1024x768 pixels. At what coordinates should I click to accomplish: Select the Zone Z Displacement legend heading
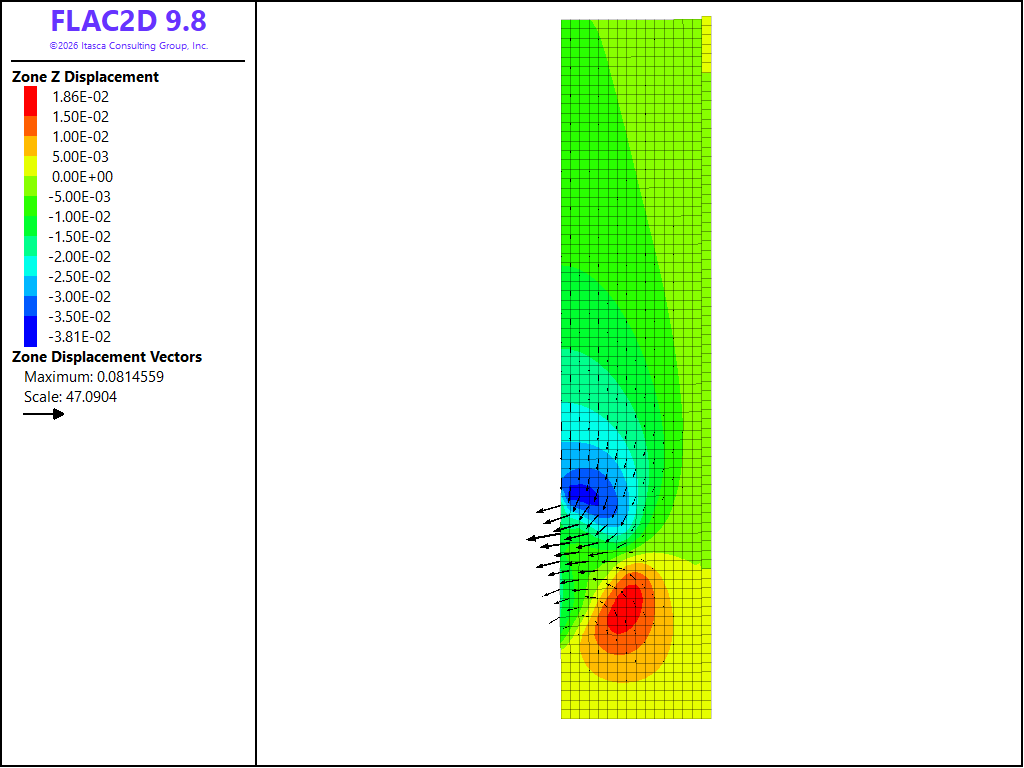86,76
